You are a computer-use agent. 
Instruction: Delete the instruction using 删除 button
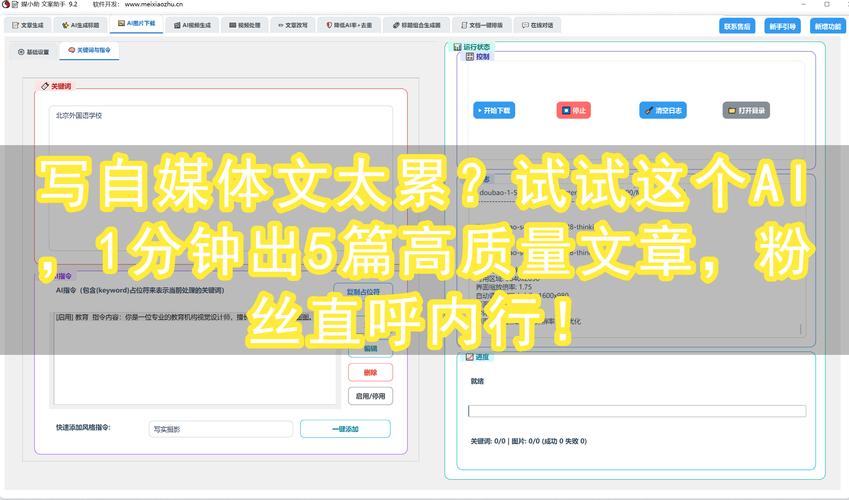pyautogui.click(x=370, y=372)
